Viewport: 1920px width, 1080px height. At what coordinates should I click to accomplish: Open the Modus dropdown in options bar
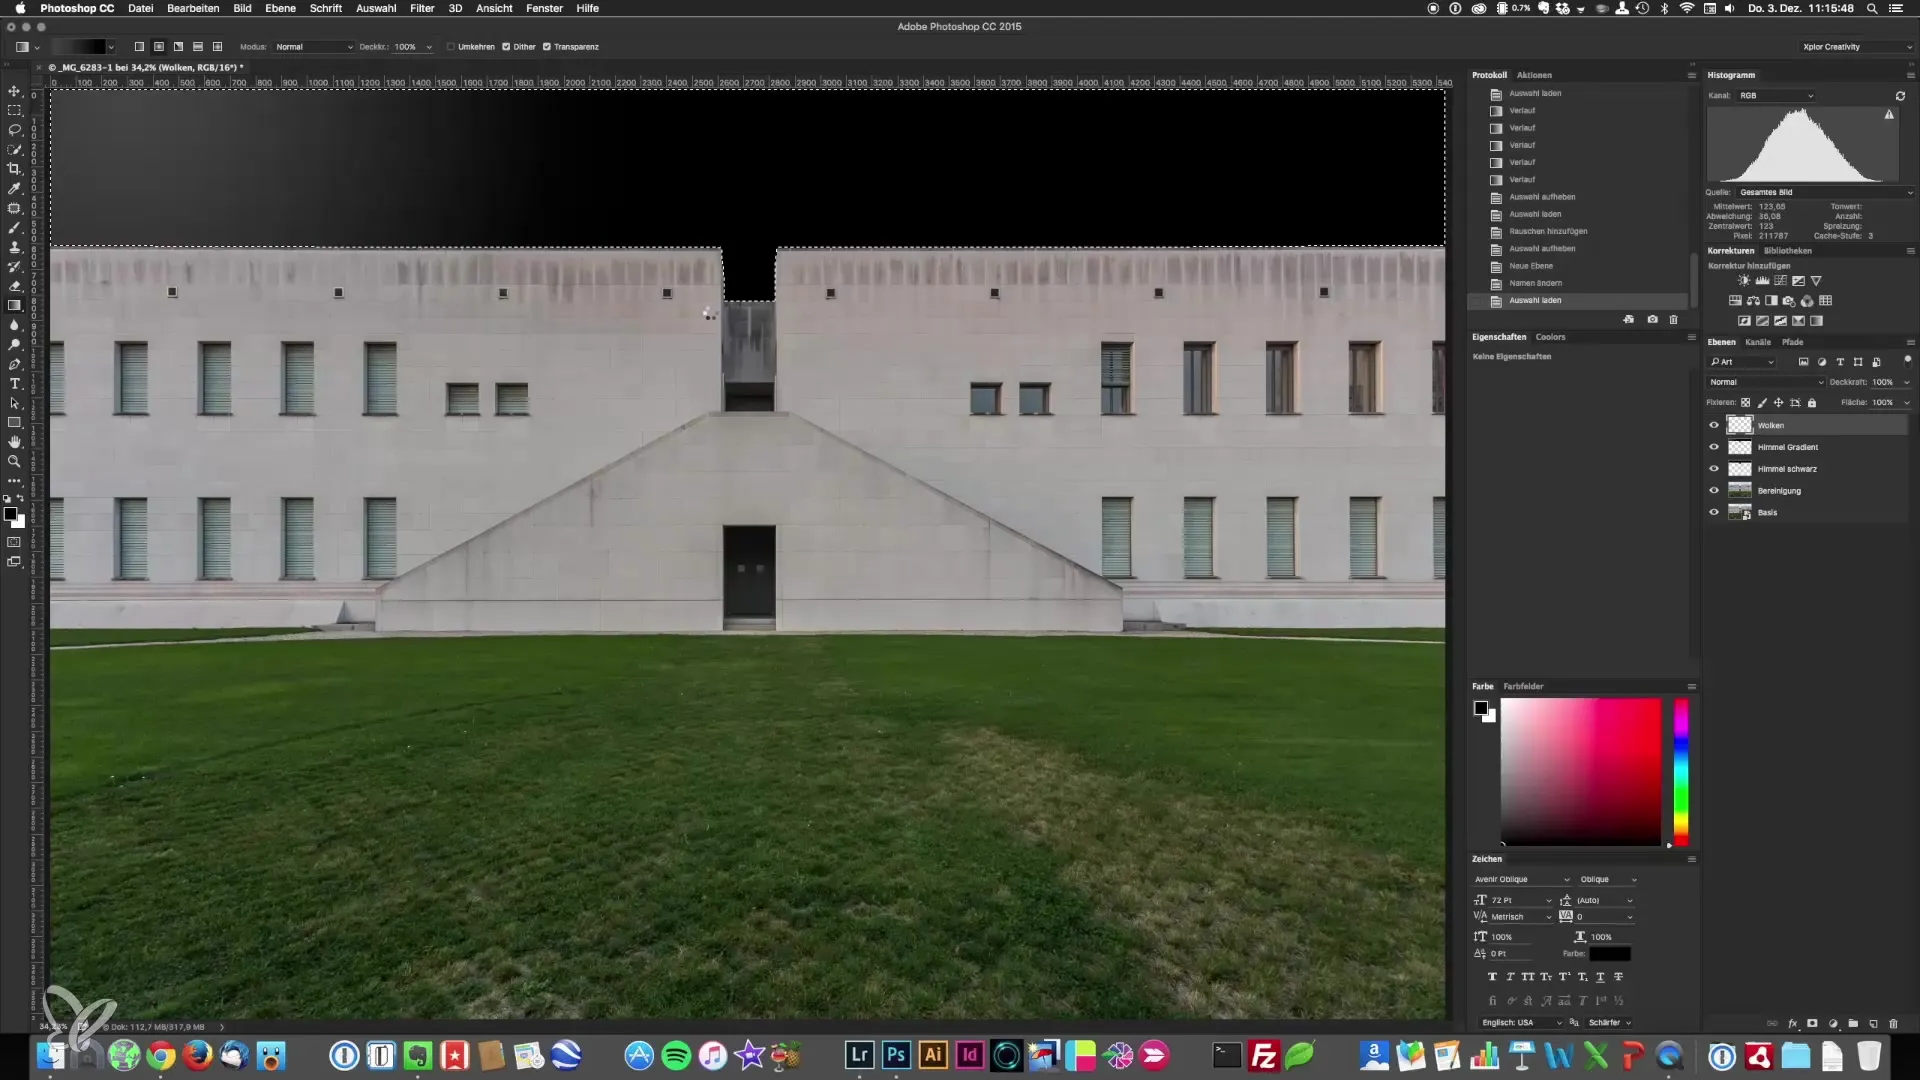point(314,47)
